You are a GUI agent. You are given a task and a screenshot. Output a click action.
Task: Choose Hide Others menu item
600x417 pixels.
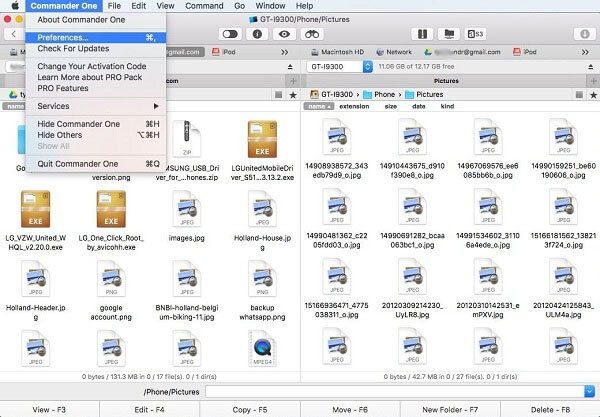(96, 135)
